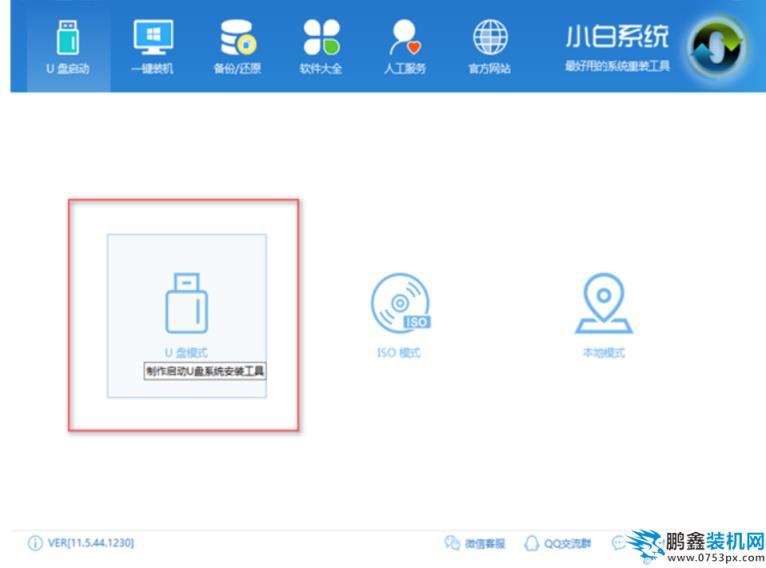
Task: Click the version info icon
Action: pos(35,543)
